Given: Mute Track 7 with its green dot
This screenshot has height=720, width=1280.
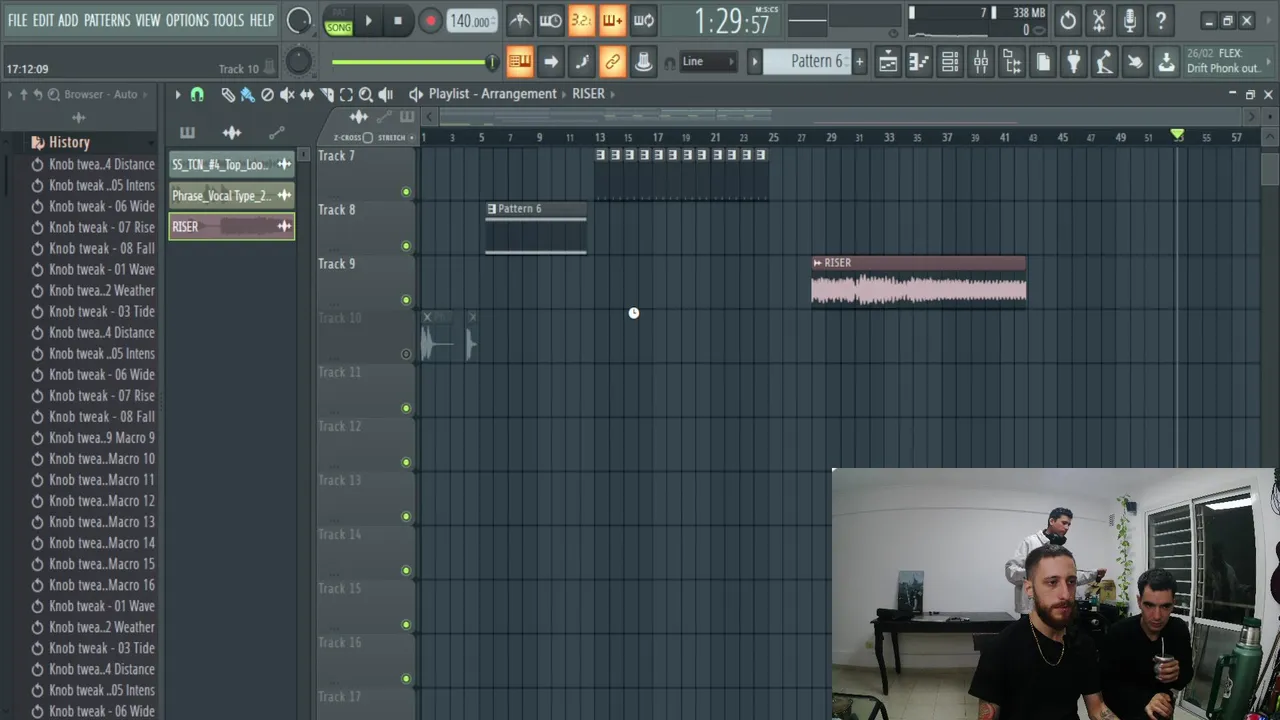Looking at the screenshot, I should [x=406, y=192].
